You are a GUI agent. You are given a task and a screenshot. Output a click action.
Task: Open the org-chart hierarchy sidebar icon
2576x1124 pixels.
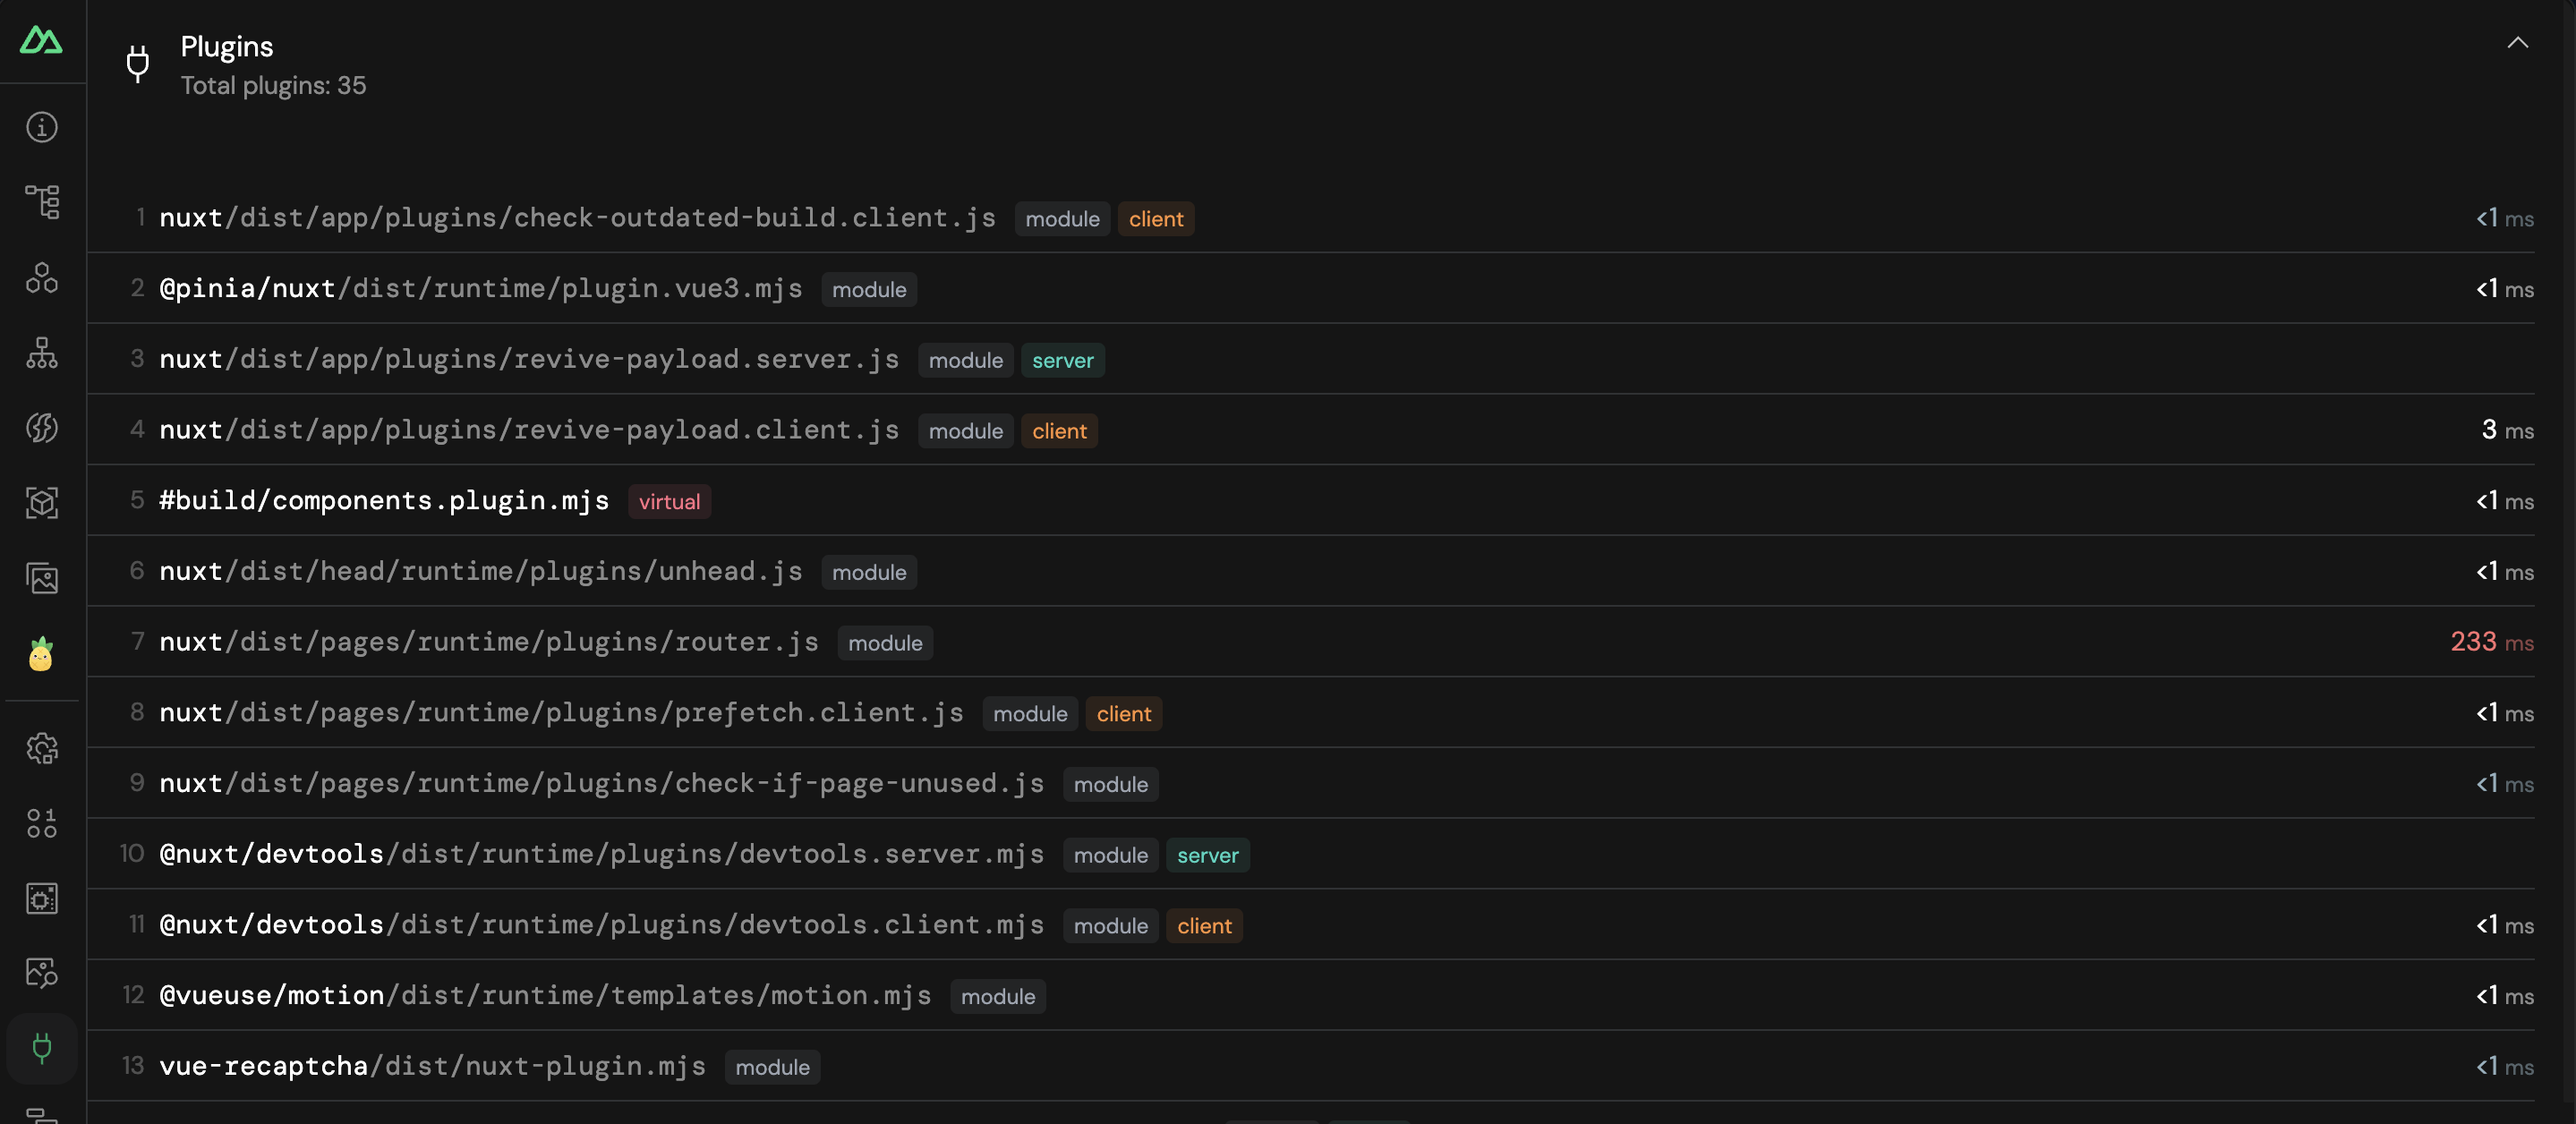tap(41, 352)
